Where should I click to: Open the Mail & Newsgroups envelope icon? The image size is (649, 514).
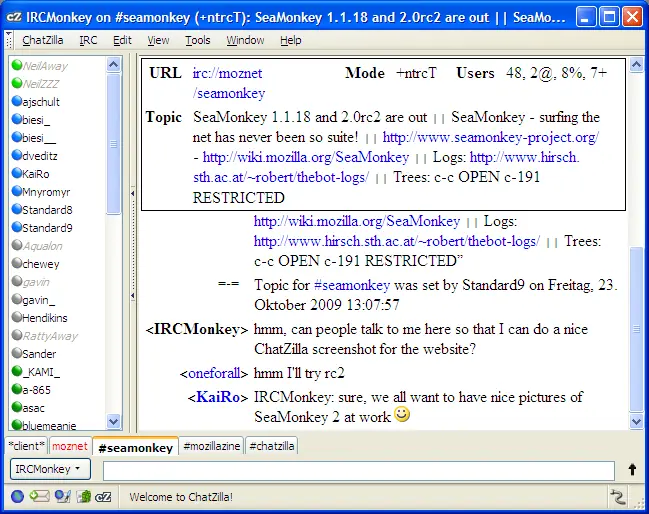(40, 496)
